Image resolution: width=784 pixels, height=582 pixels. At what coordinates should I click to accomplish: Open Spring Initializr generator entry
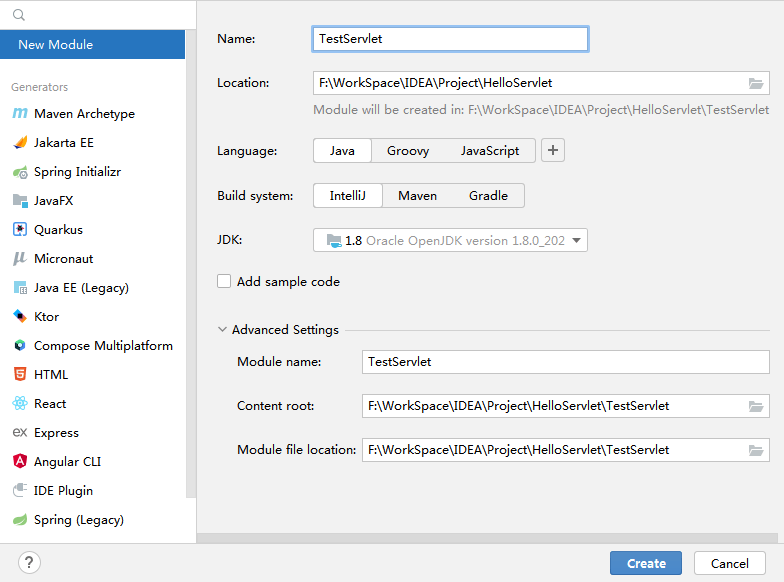92,172
